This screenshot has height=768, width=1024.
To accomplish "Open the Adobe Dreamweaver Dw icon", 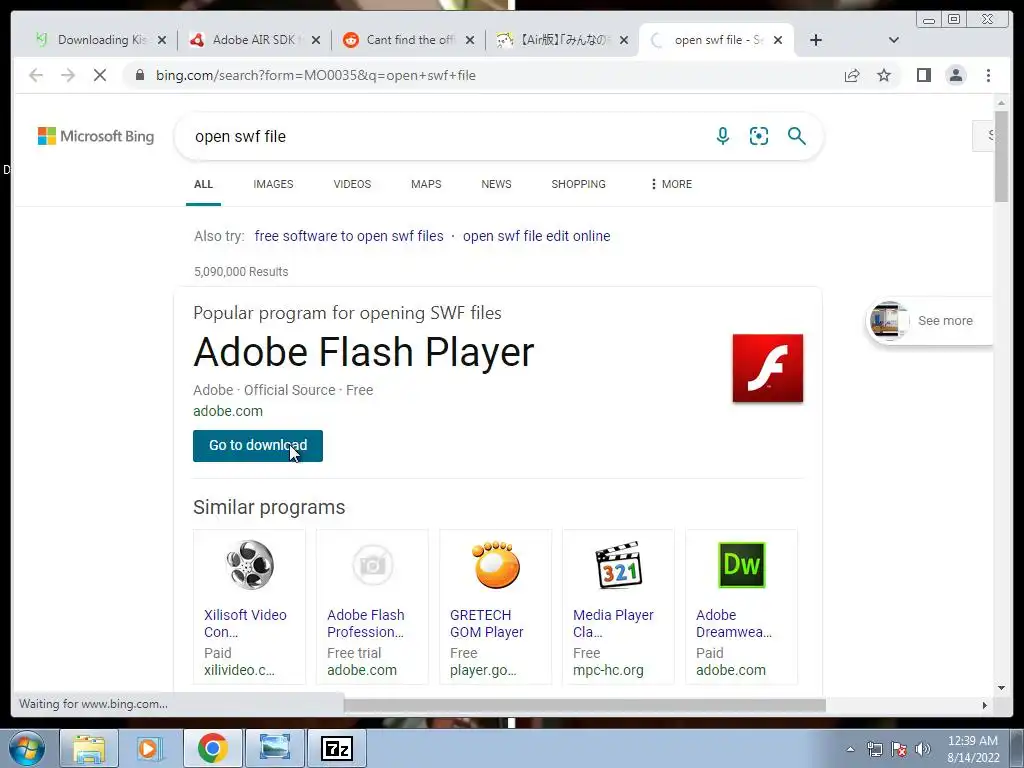I will click(741, 565).
